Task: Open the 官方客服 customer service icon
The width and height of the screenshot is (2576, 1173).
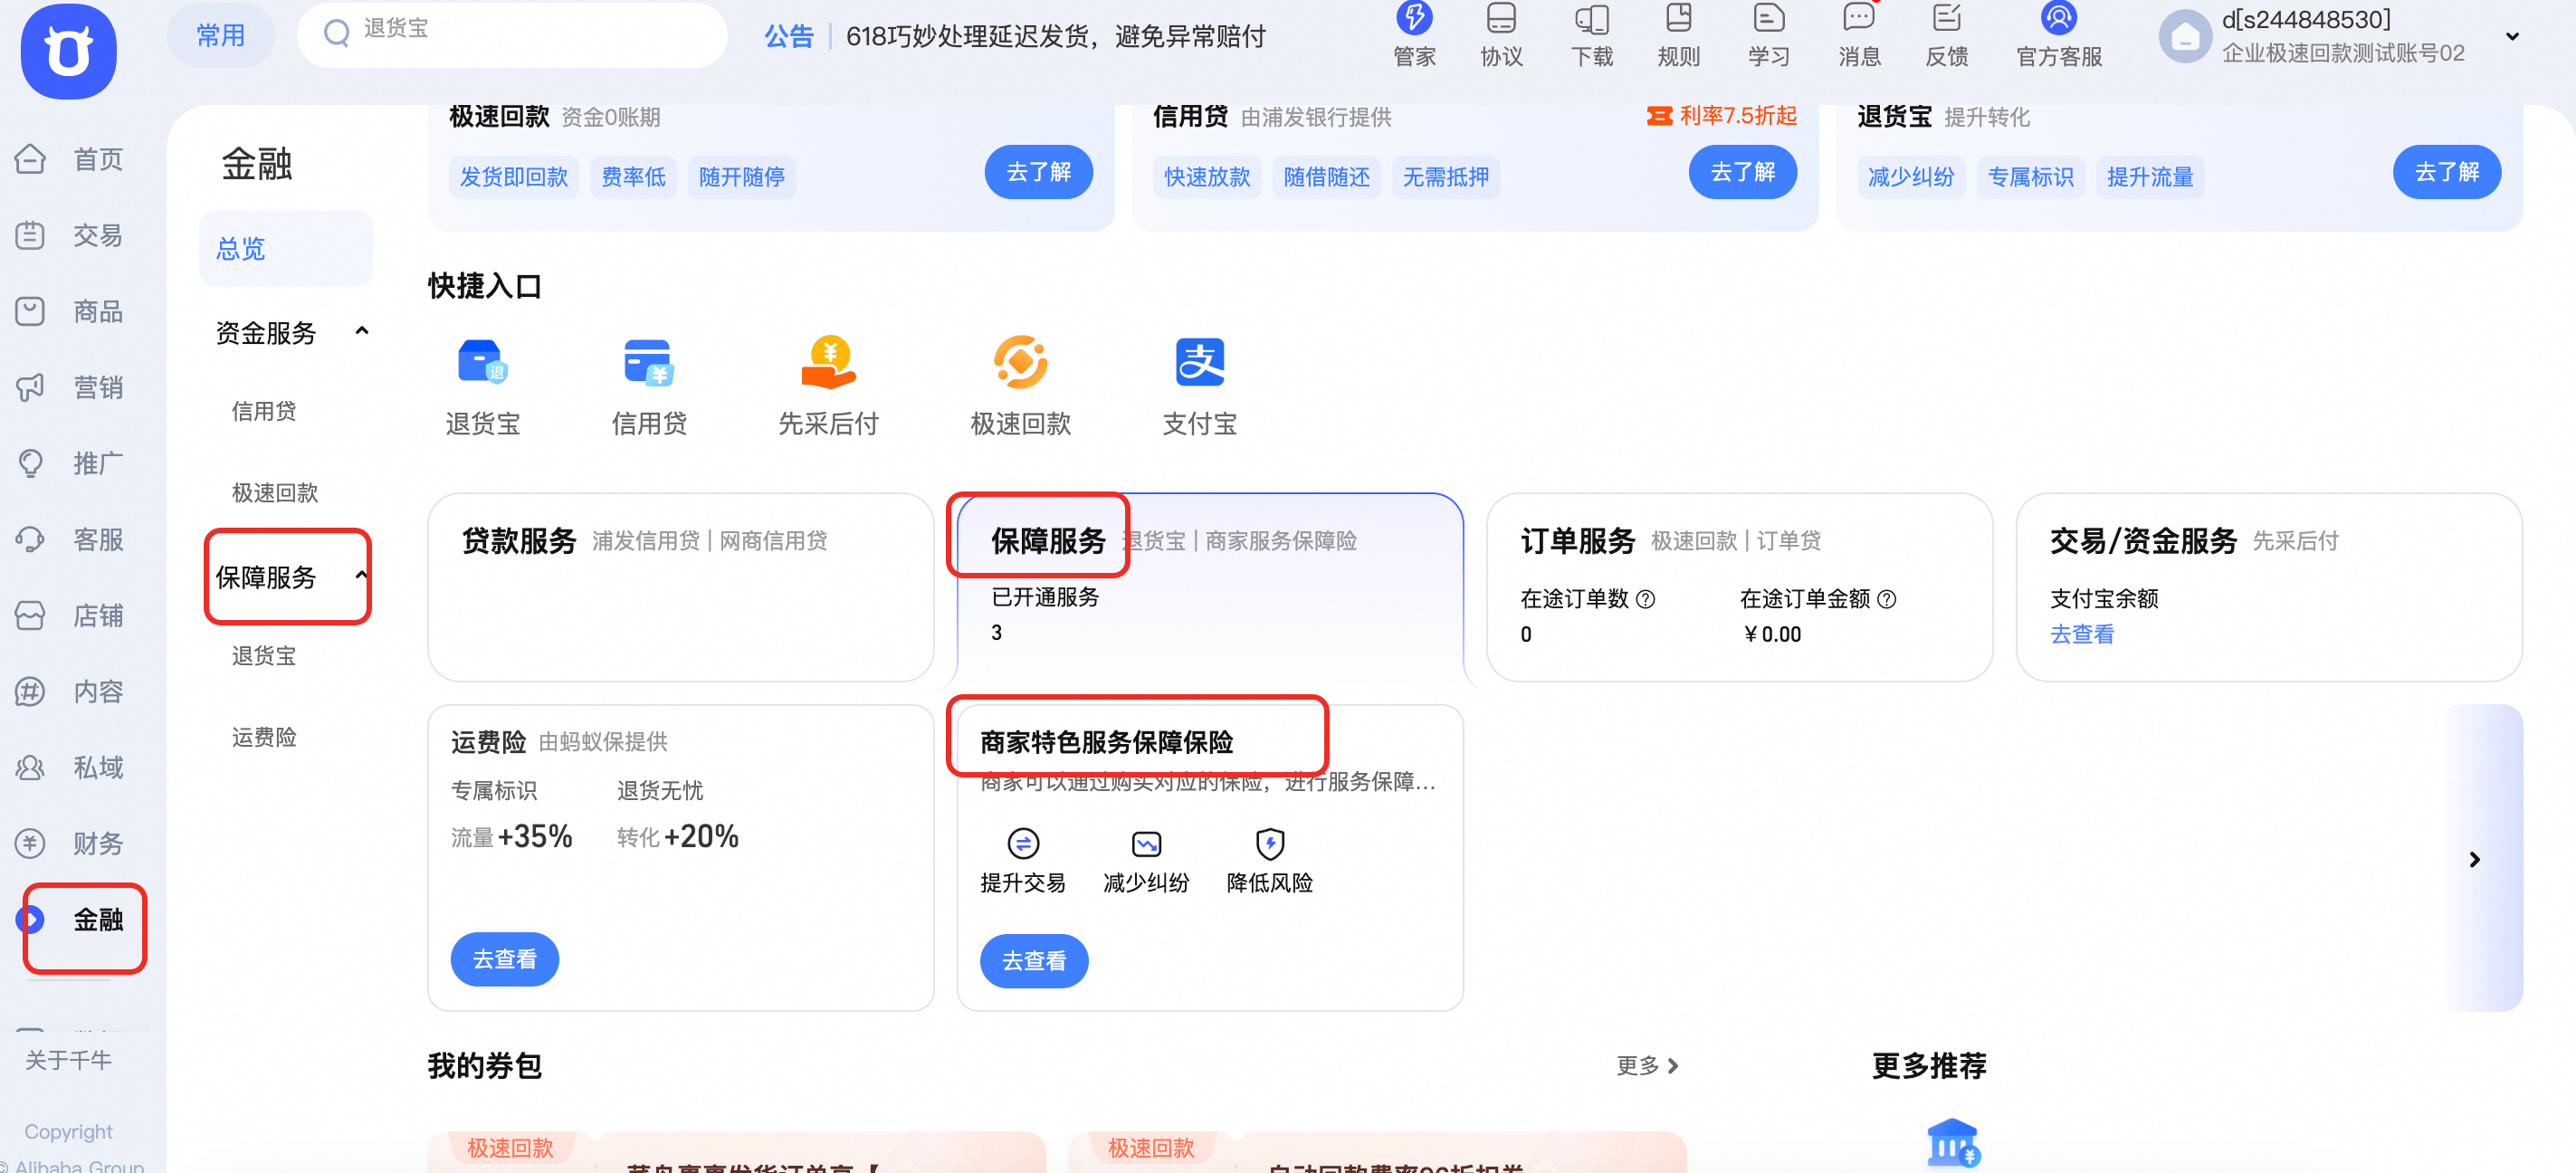Action: [x=2059, y=35]
